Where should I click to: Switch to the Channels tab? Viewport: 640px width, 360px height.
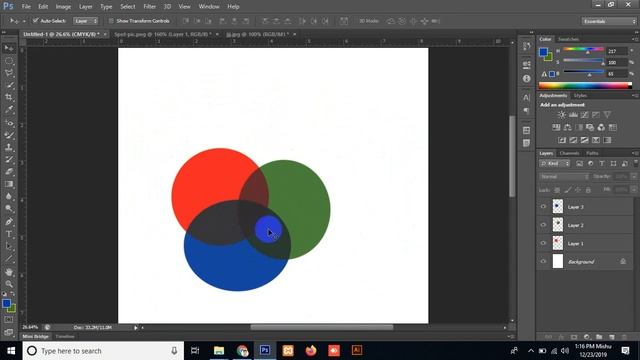pos(569,153)
